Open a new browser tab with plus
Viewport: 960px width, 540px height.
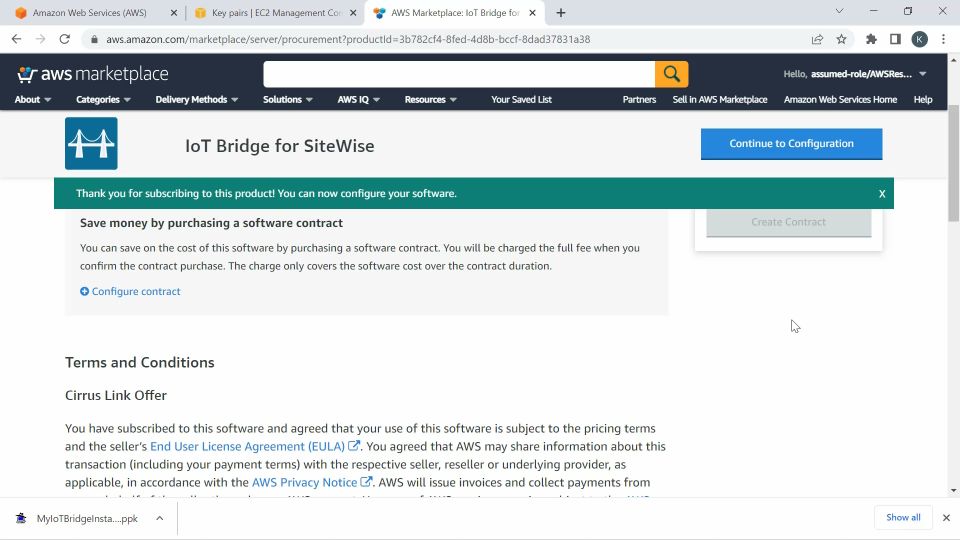[x=561, y=13]
